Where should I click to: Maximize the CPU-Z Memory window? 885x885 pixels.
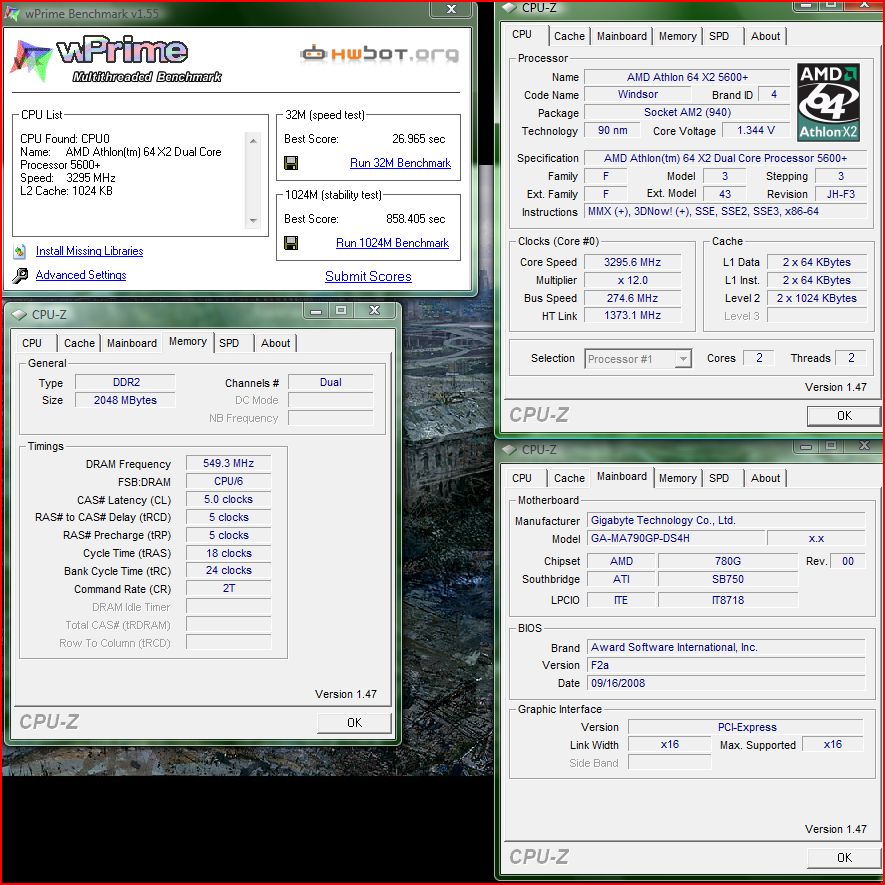(x=340, y=310)
